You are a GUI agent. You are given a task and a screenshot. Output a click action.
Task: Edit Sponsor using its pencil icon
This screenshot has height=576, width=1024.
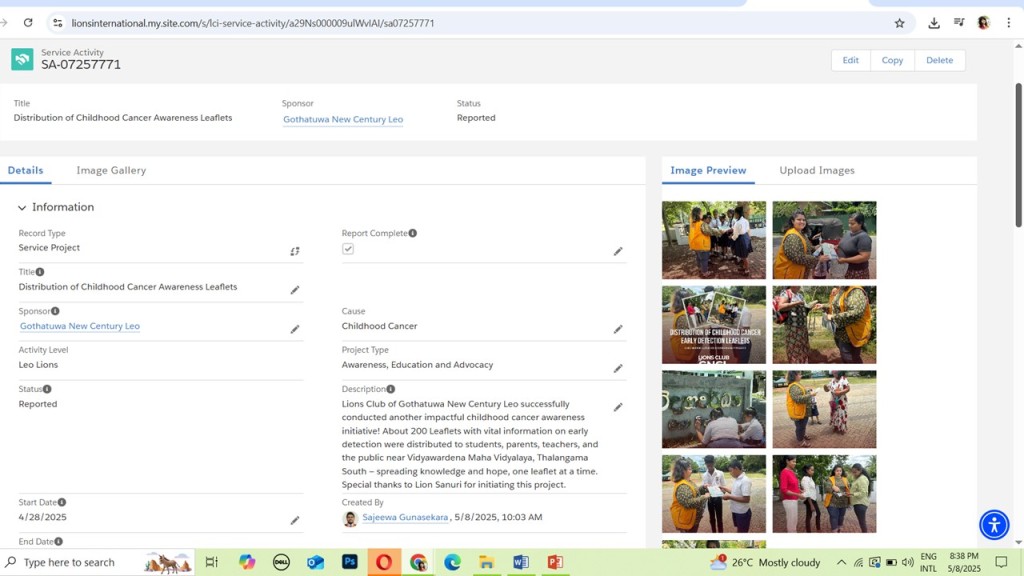point(295,329)
